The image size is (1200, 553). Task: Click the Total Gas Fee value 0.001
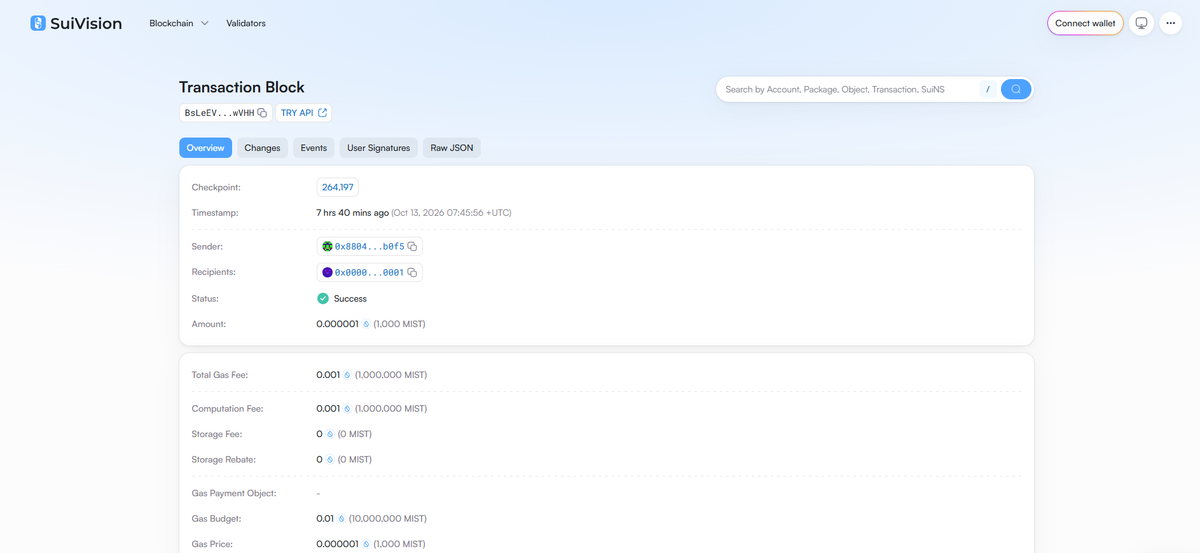click(328, 375)
